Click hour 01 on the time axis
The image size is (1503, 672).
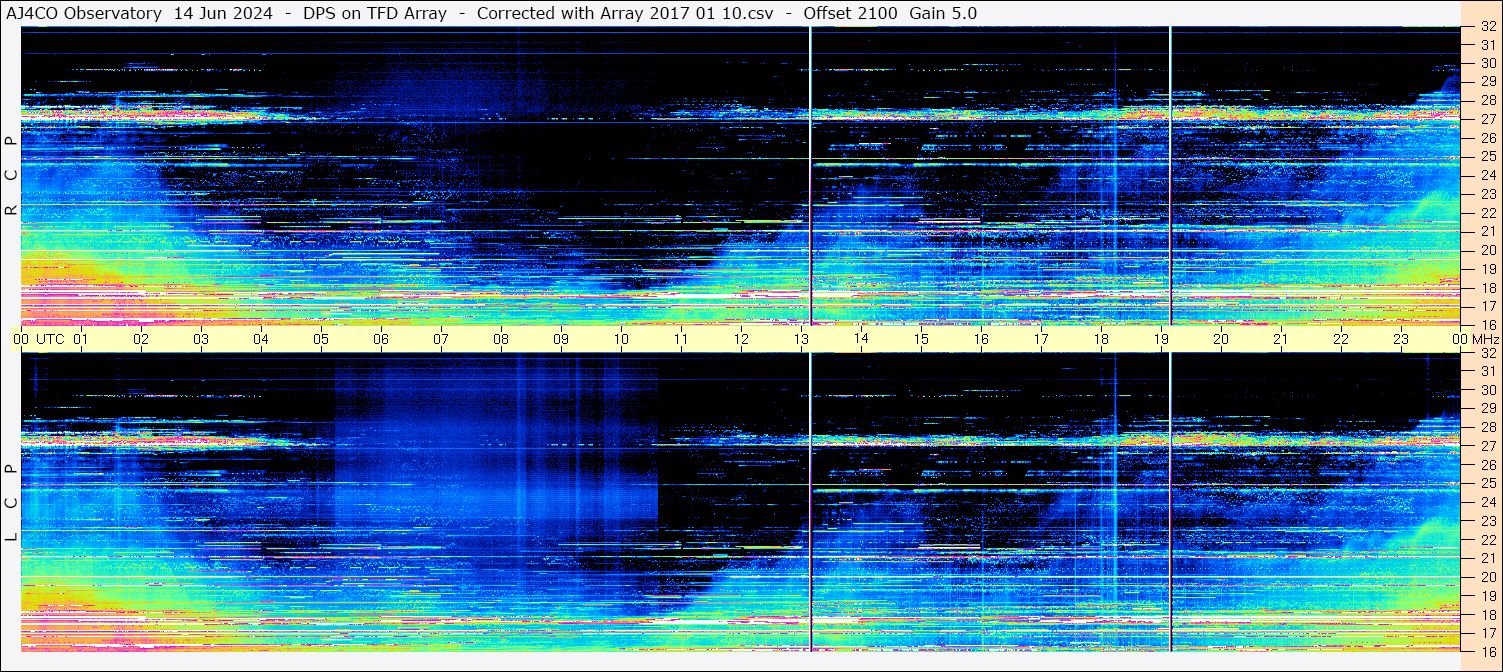(x=81, y=339)
